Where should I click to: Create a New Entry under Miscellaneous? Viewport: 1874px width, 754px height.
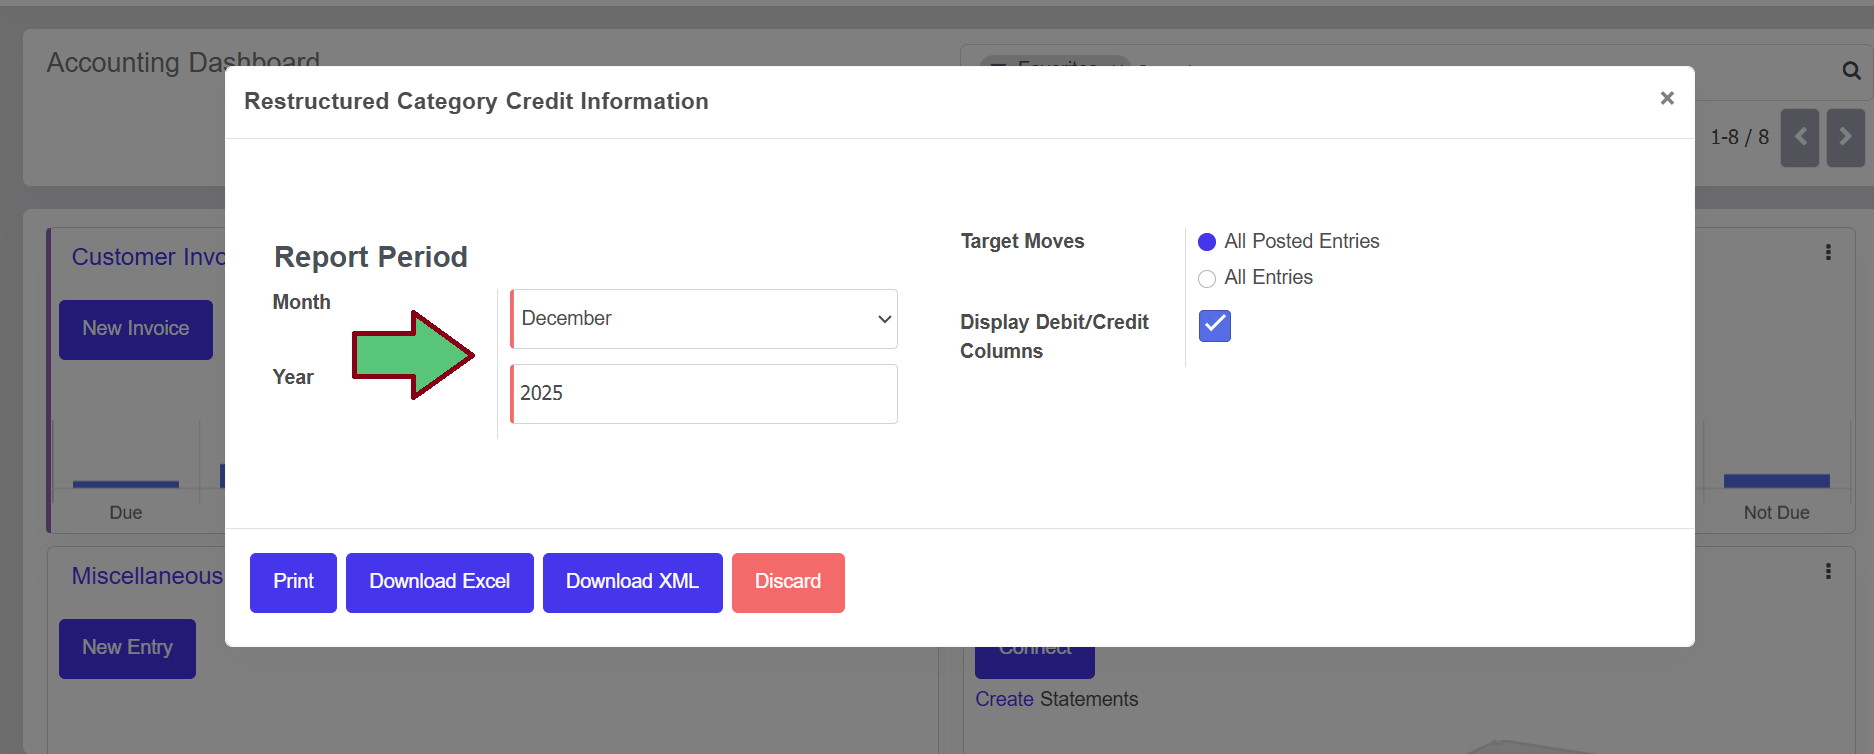pyautogui.click(x=127, y=648)
